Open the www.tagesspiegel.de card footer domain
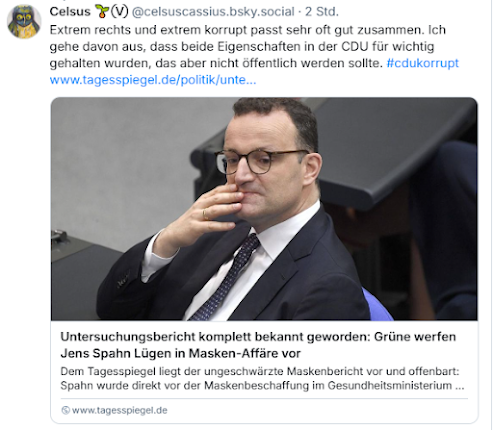The width and height of the screenshot is (493, 430). coord(120,410)
